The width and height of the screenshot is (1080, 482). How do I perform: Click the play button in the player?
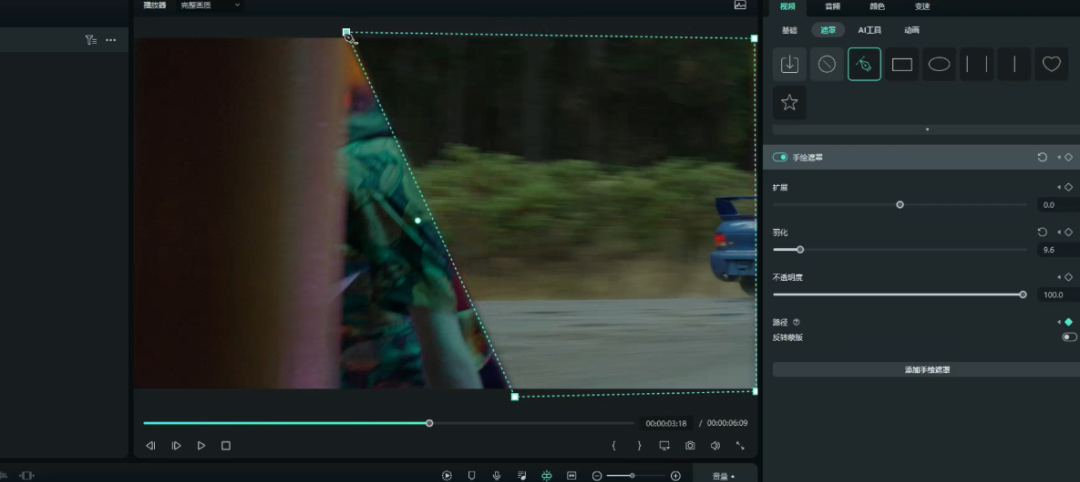click(x=201, y=446)
